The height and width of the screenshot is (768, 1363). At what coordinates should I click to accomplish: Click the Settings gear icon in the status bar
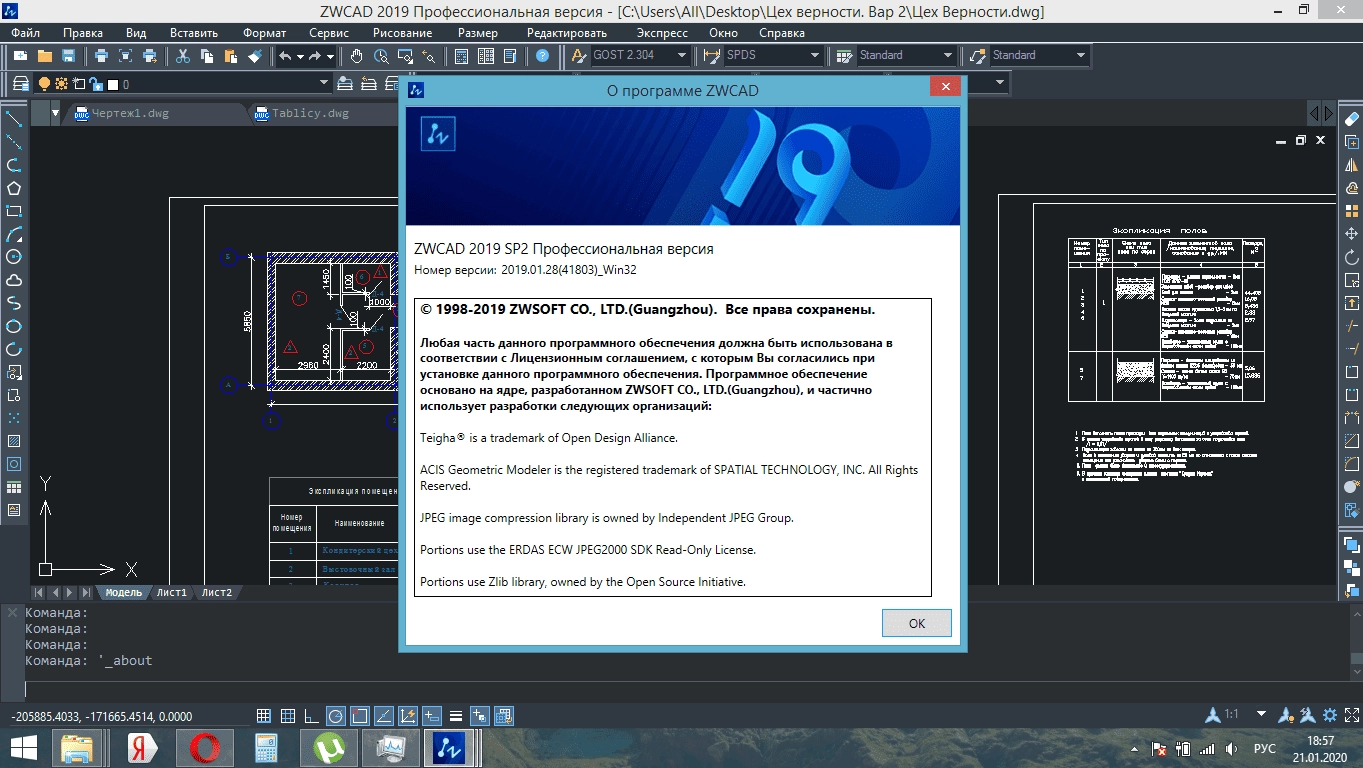point(1329,715)
